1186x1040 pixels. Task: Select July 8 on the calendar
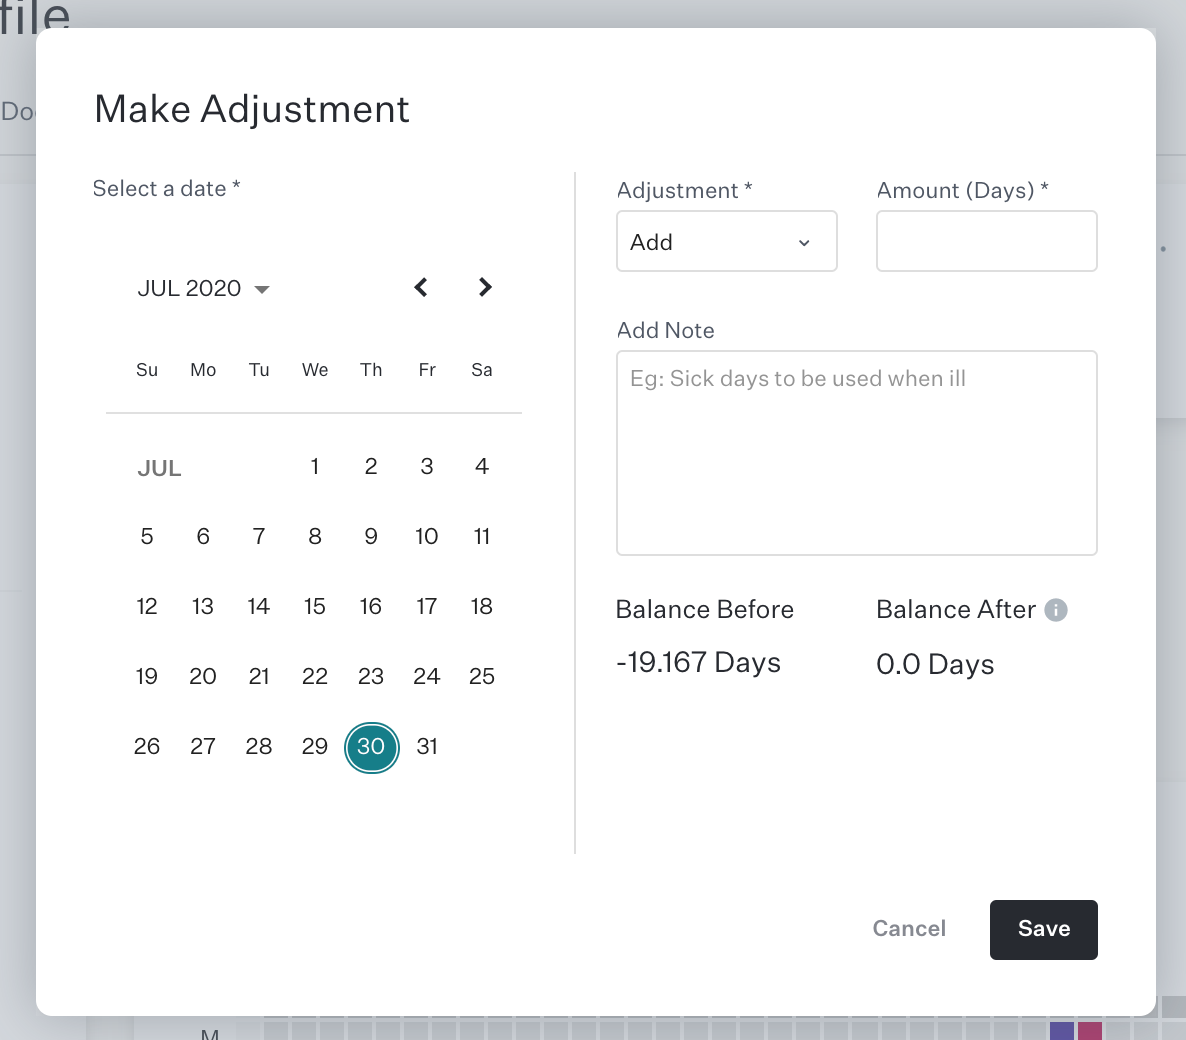click(x=315, y=536)
